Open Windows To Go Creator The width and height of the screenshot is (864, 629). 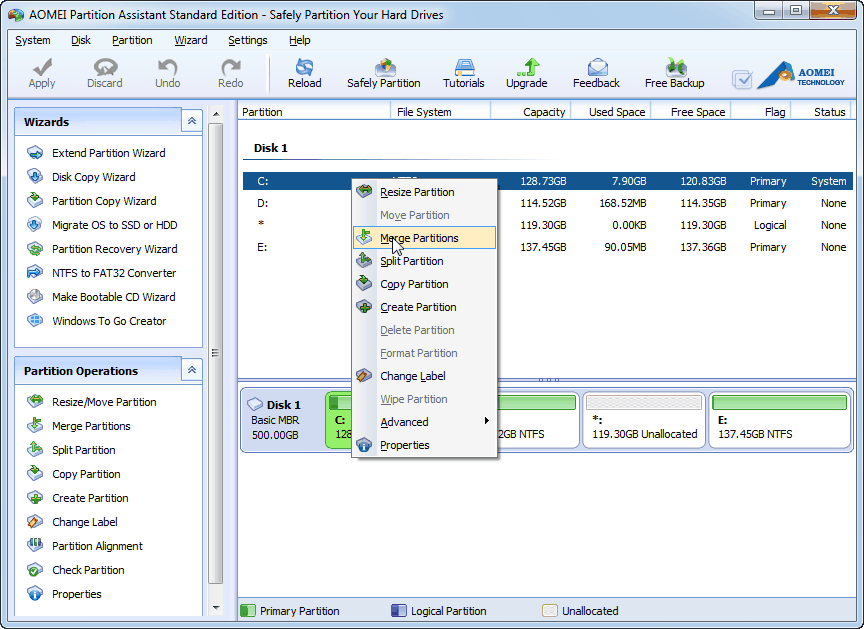coord(97,321)
